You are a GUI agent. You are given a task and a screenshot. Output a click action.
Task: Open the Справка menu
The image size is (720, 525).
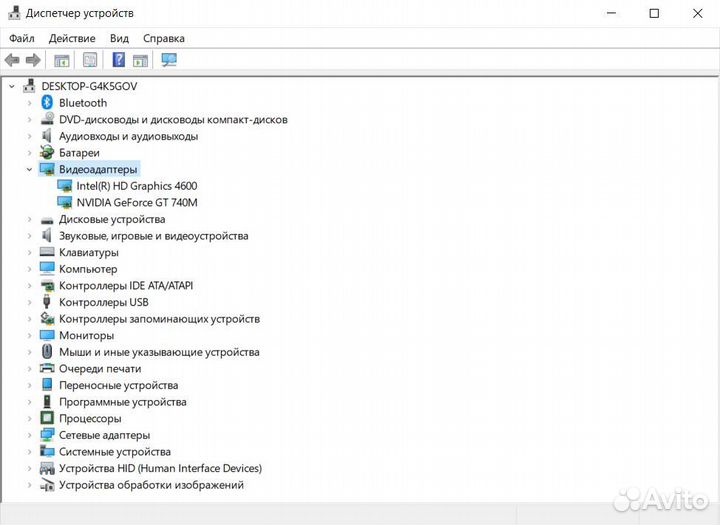point(164,38)
